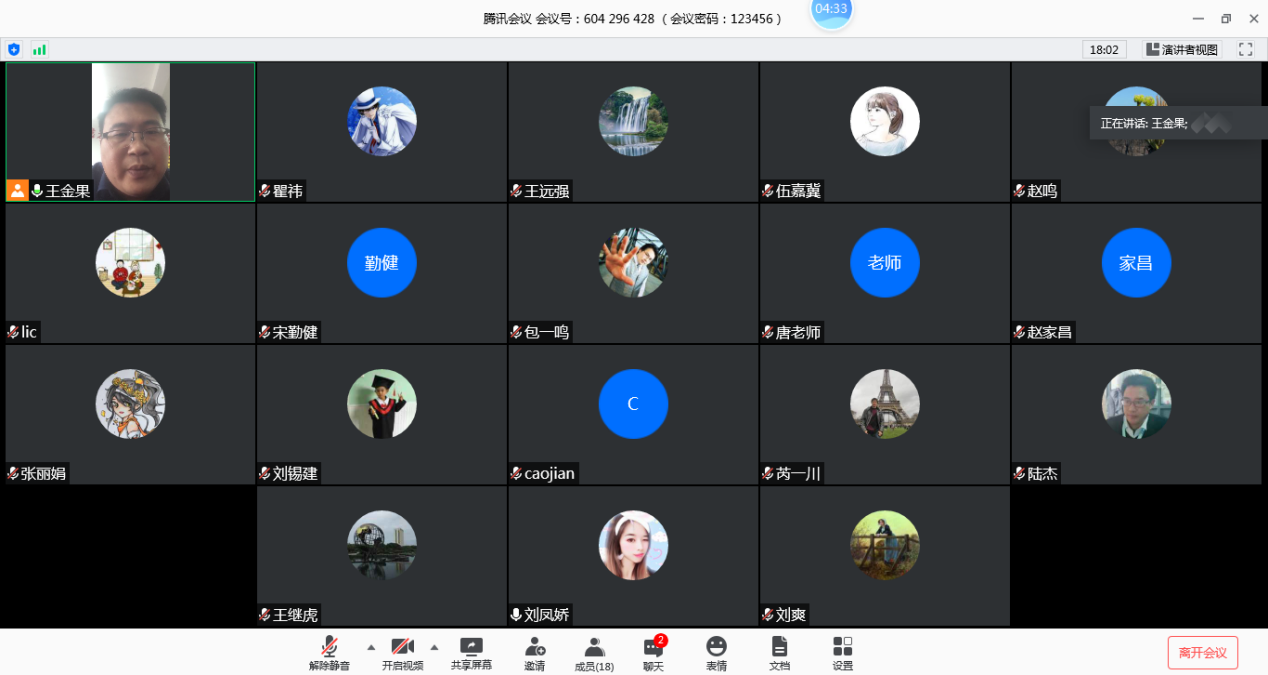Open the 表情 emoji reactions
Viewport: 1268px width, 675px height.
(x=716, y=652)
